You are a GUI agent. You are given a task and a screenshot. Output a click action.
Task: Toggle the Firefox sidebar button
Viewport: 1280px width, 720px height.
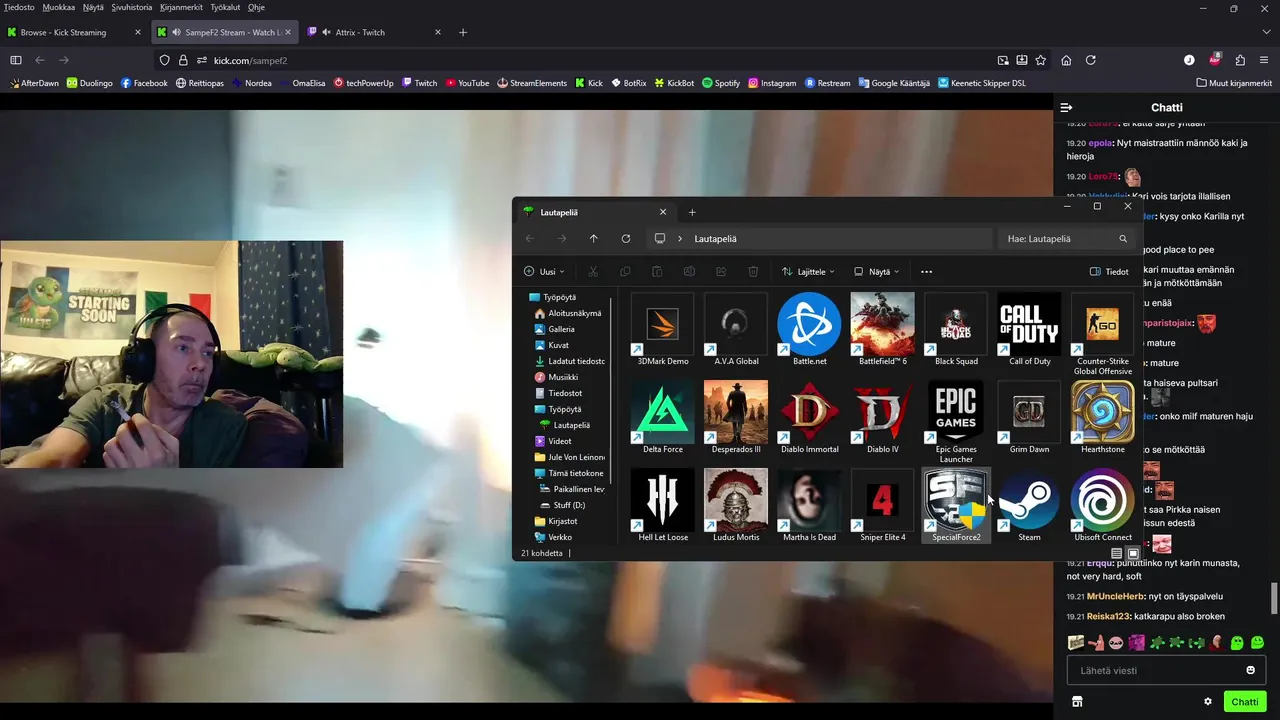click(15, 60)
